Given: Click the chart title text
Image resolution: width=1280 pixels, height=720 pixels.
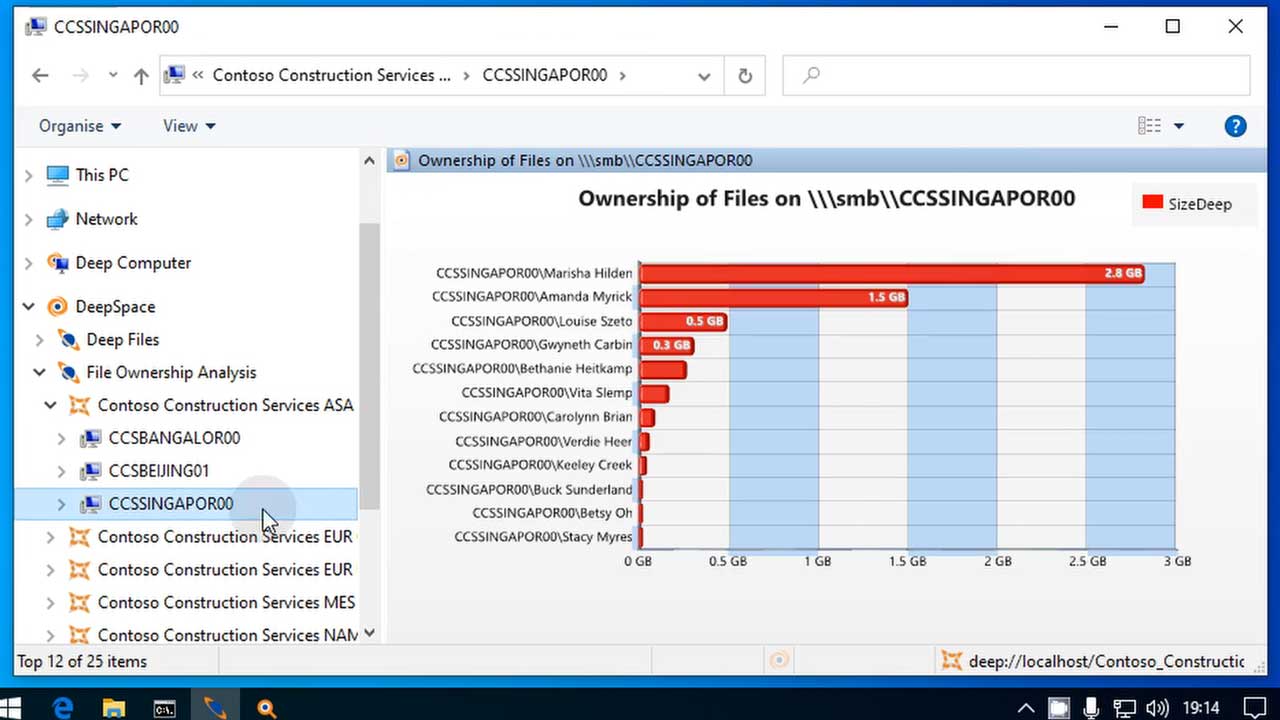Looking at the screenshot, I should coord(826,198).
